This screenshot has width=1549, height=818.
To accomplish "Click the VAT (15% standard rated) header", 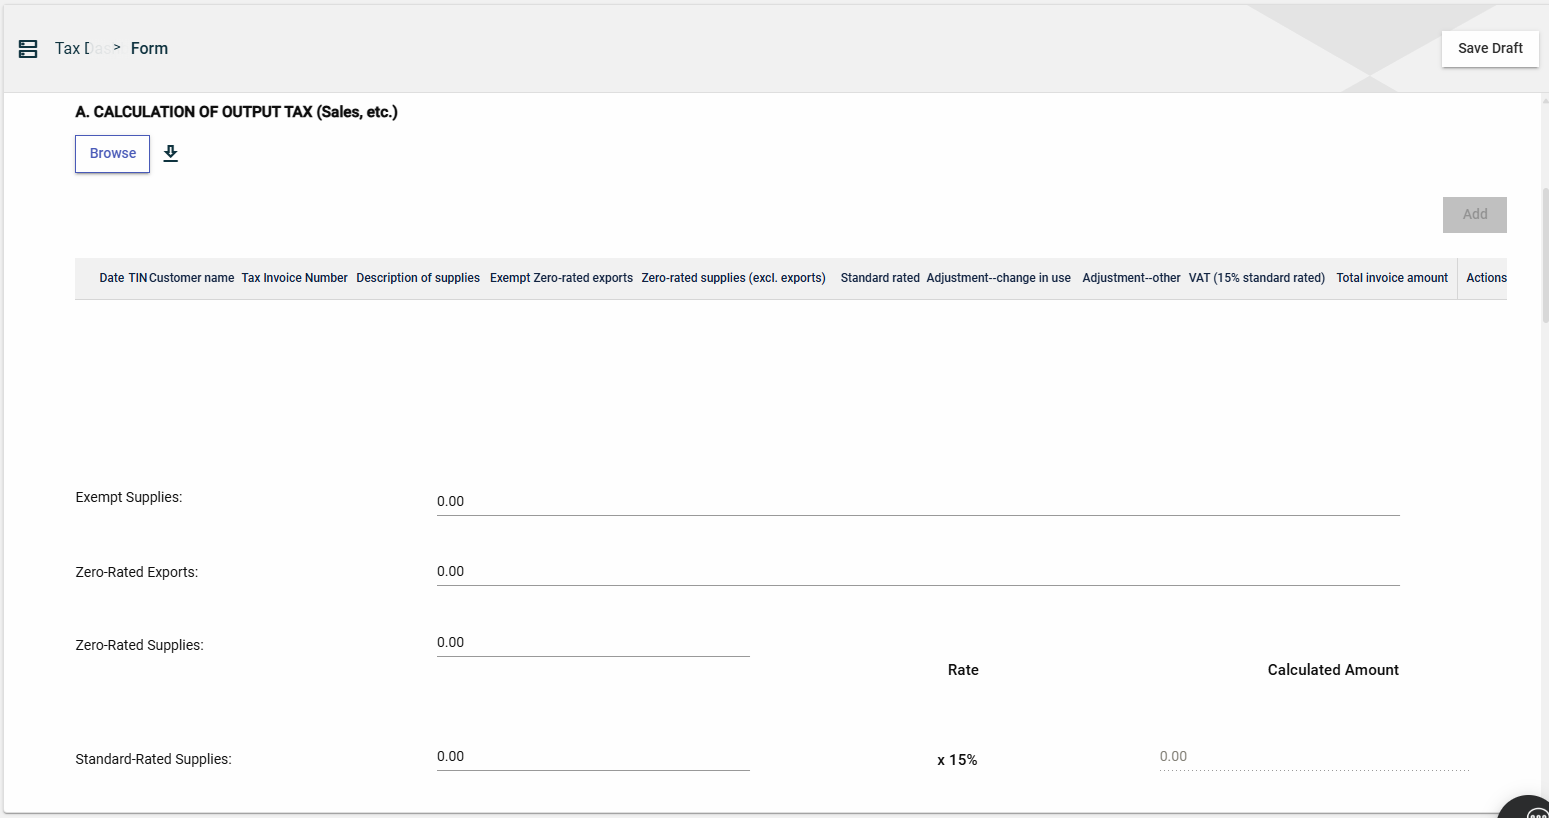I will 1256,278.
